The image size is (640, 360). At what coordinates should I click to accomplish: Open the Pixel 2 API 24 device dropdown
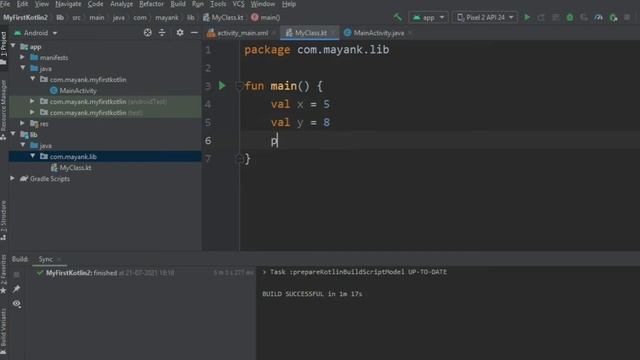485,18
